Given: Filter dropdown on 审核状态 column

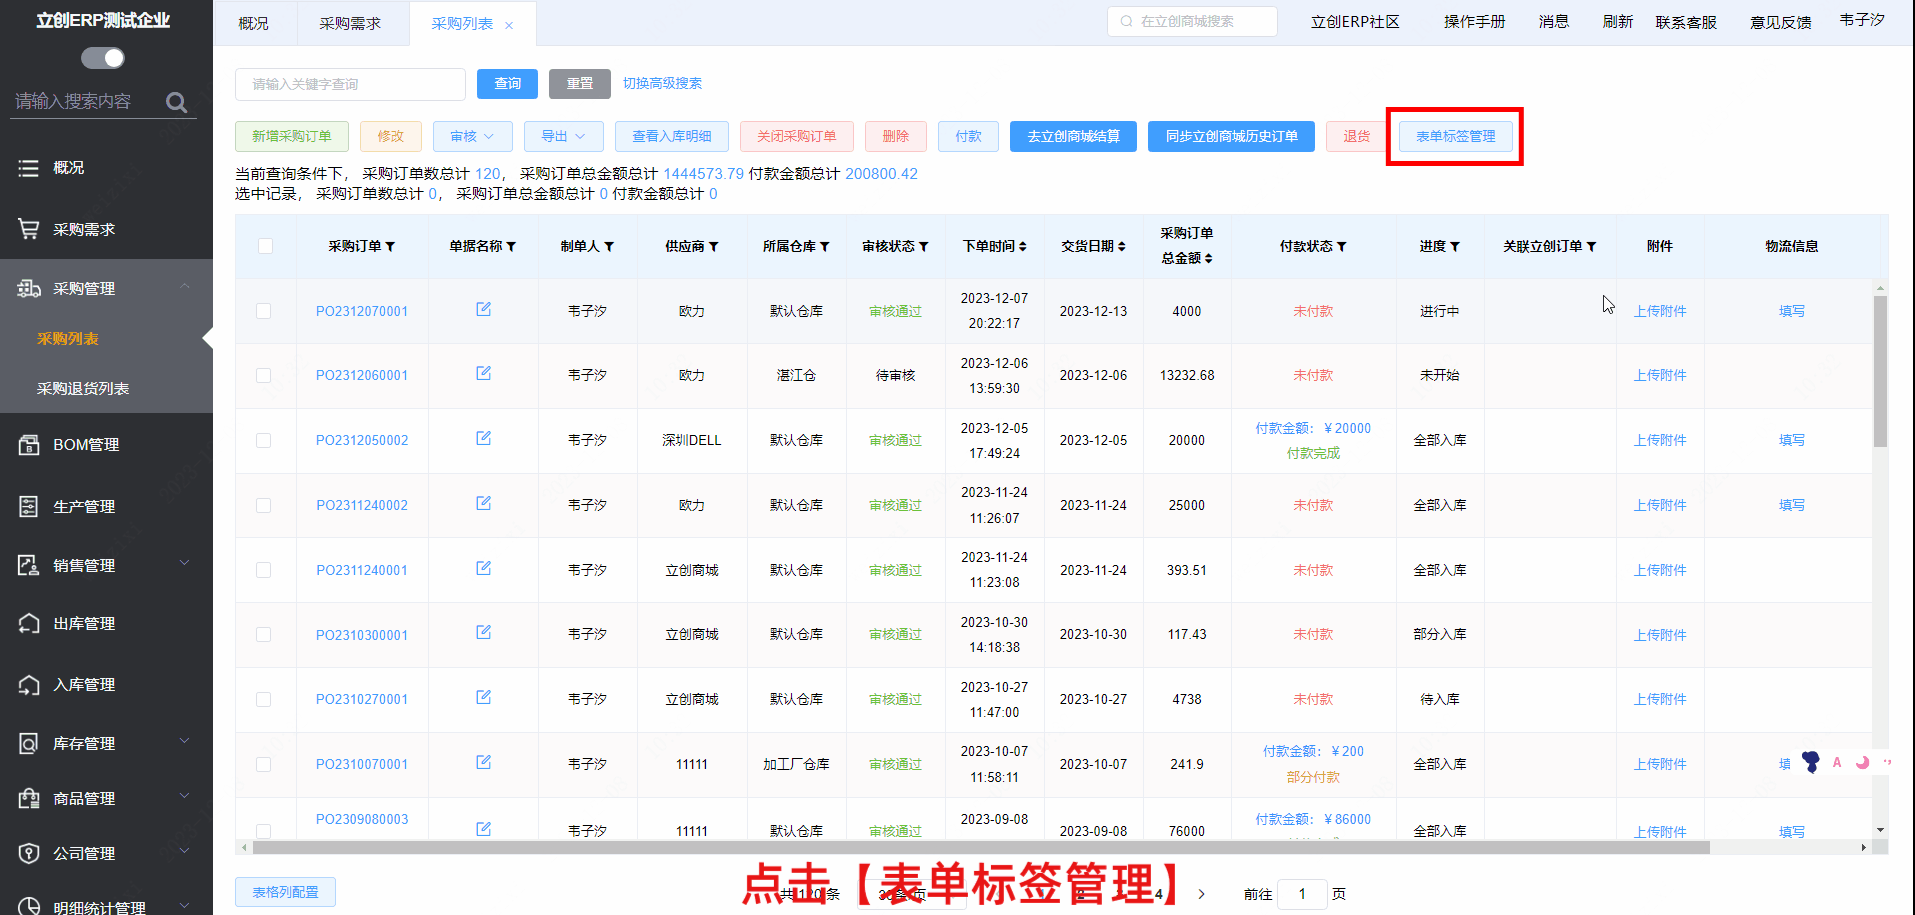Looking at the screenshot, I should 924,246.
